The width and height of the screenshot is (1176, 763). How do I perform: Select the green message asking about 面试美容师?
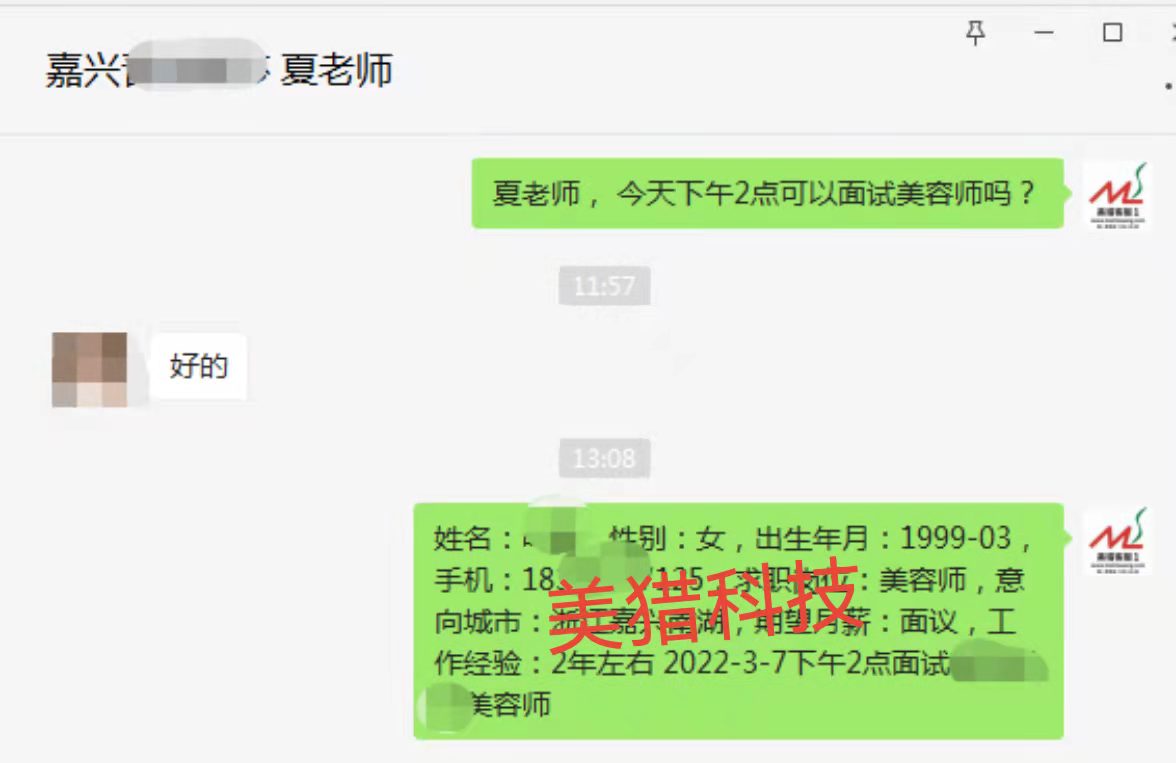pos(767,193)
